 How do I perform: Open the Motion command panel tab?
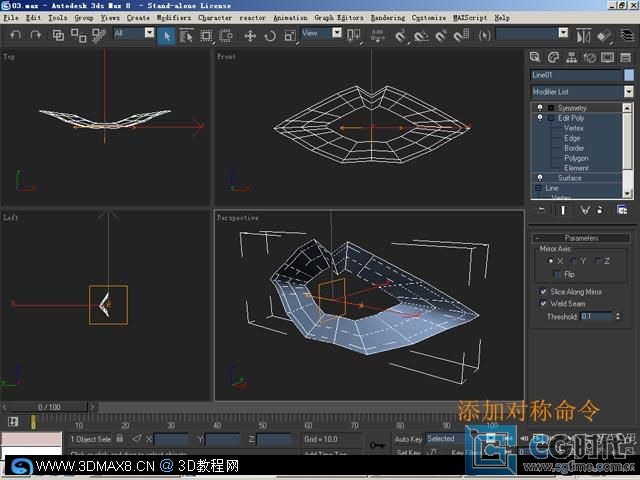tap(589, 57)
